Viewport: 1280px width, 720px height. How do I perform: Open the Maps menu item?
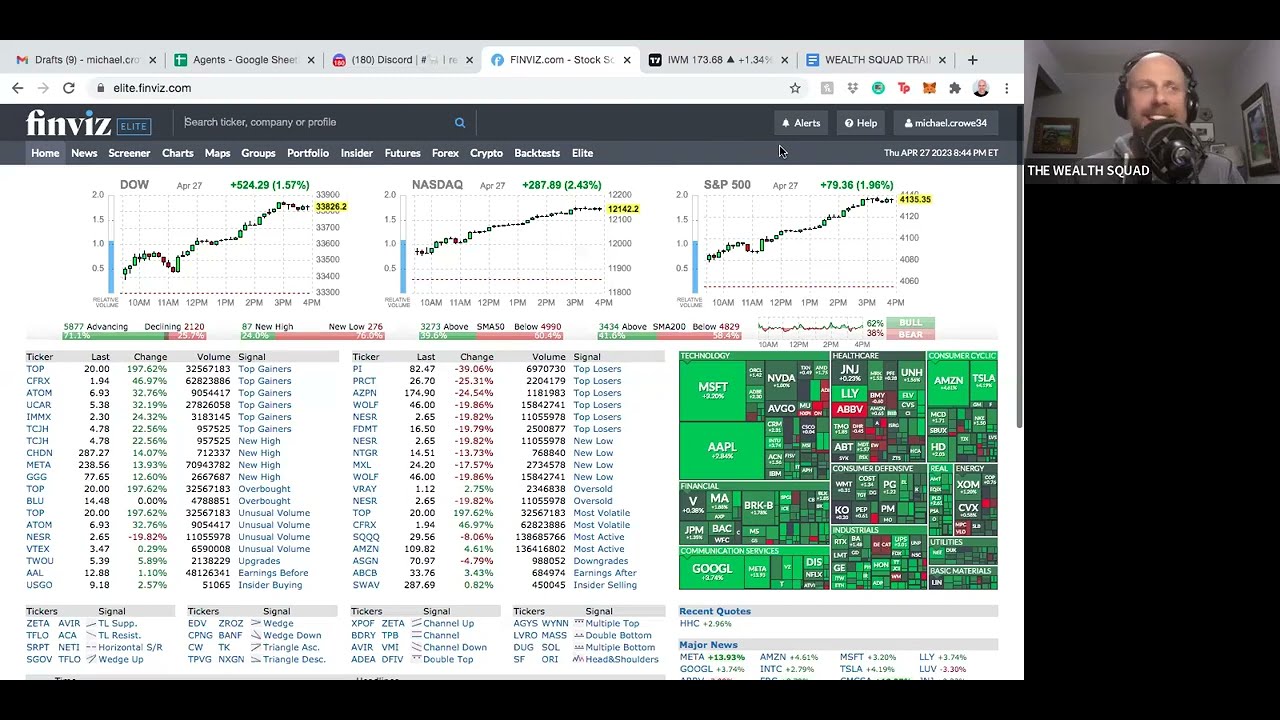[217, 153]
